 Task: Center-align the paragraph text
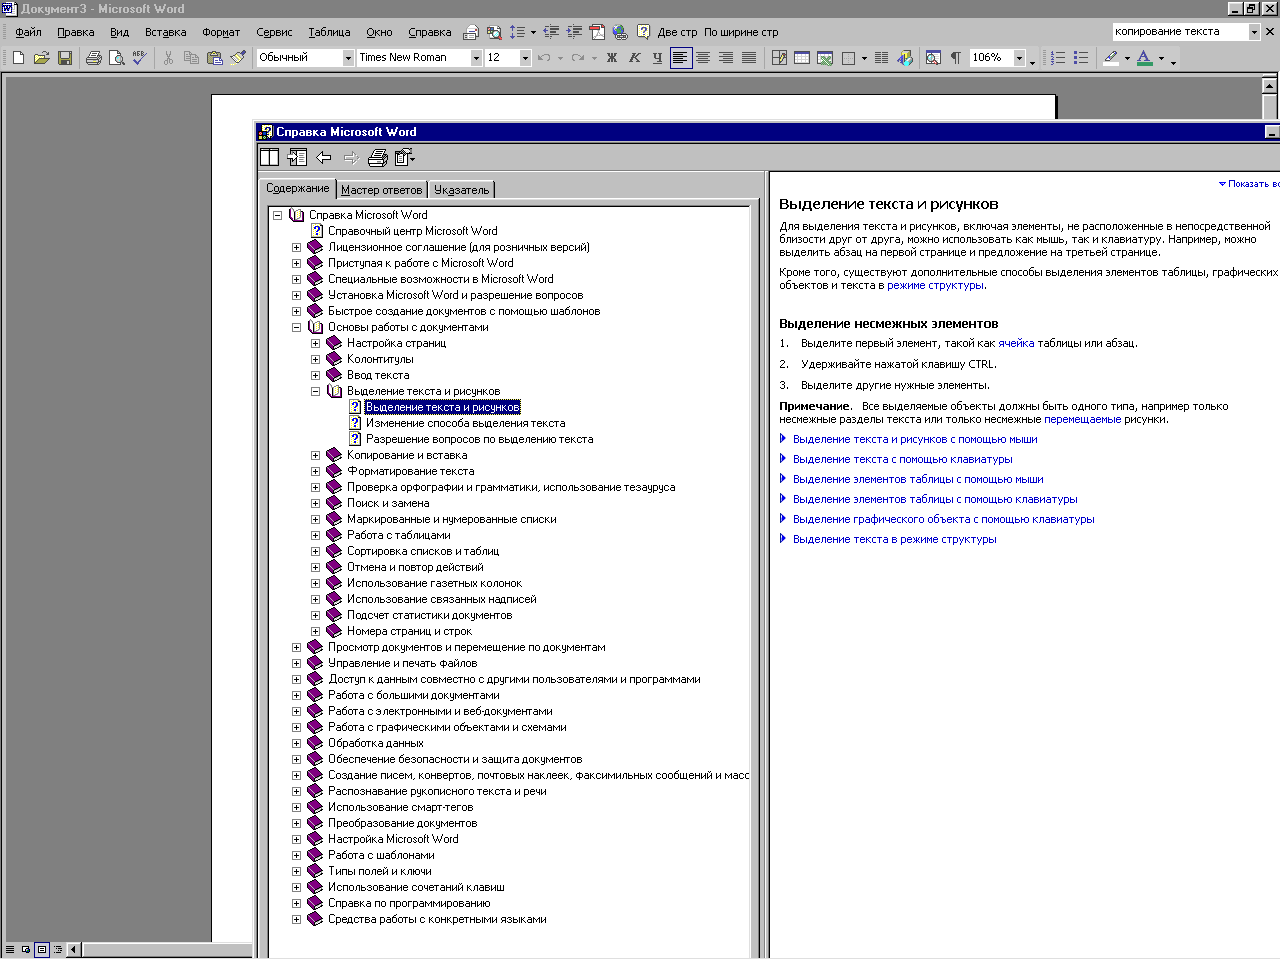click(x=703, y=58)
